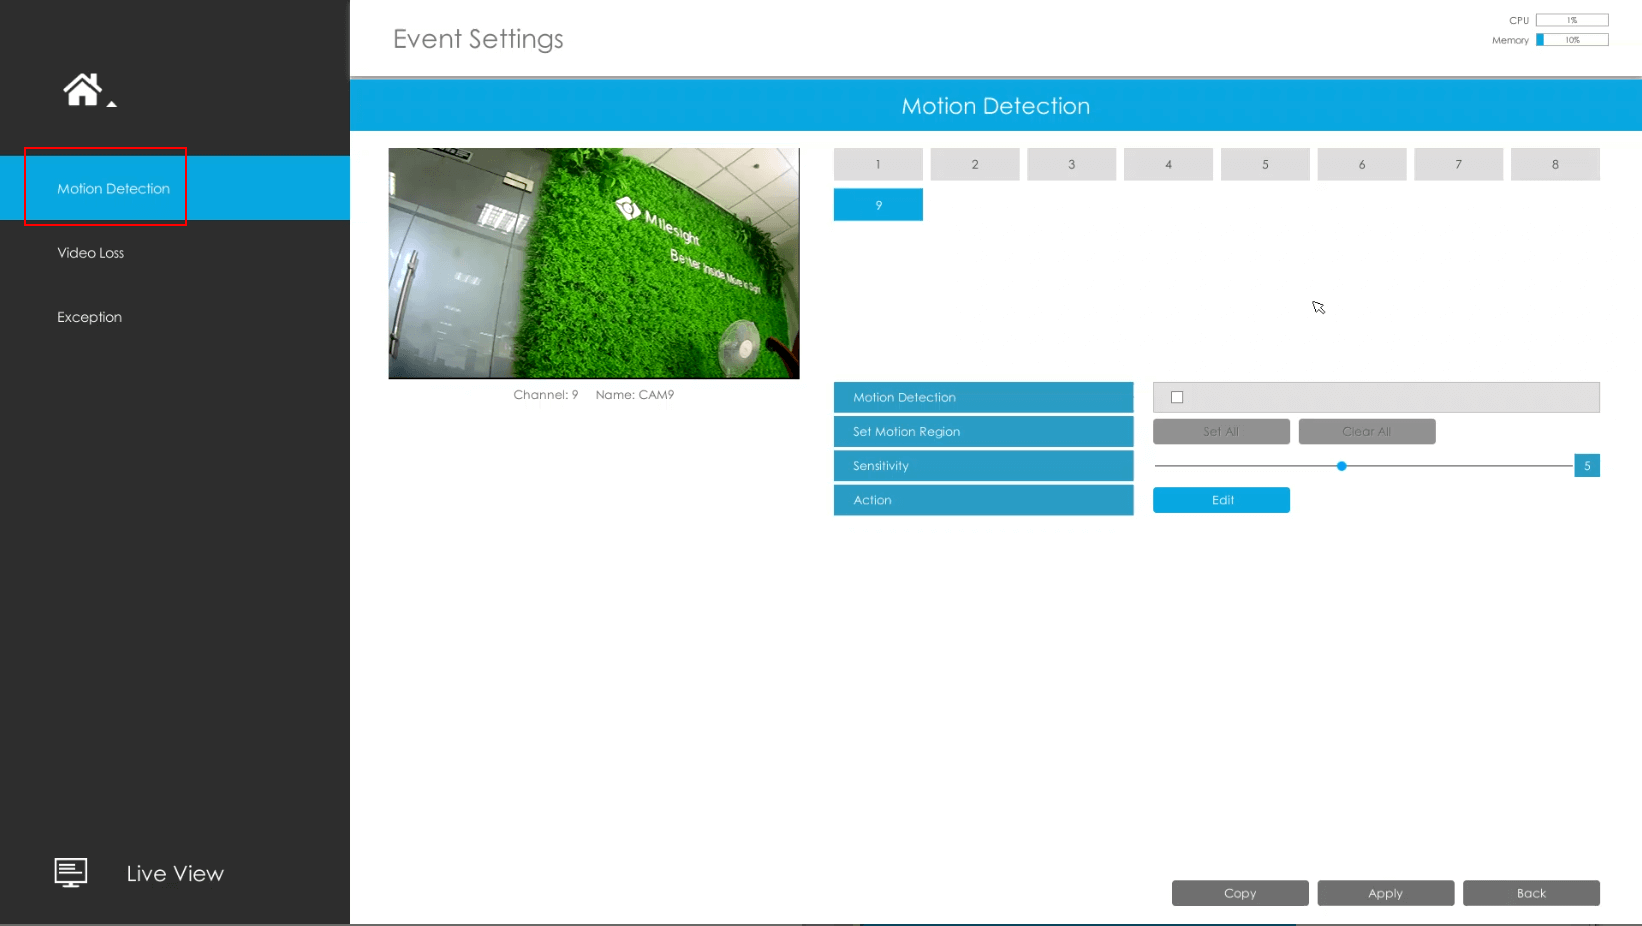Select channel 9
Screen dimensions: 1642x926
pos(877,204)
